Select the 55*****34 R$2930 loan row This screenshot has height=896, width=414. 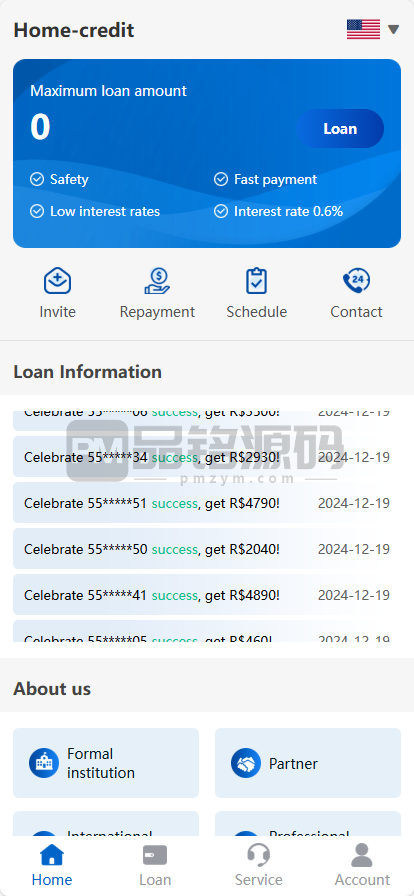point(207,457)
